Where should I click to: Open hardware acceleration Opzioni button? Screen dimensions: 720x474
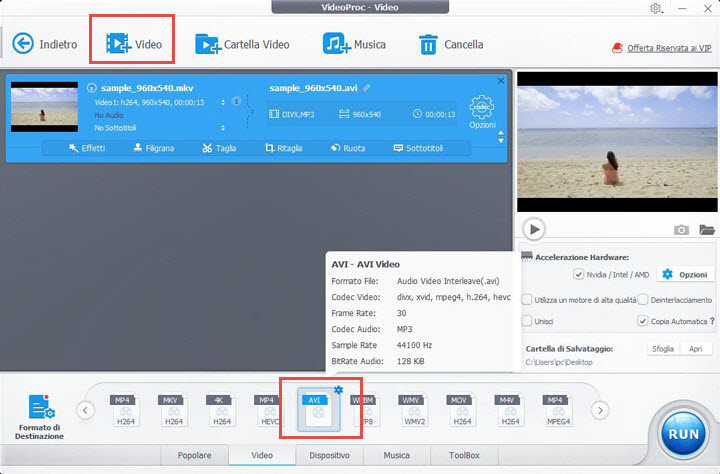pos(685,275)
